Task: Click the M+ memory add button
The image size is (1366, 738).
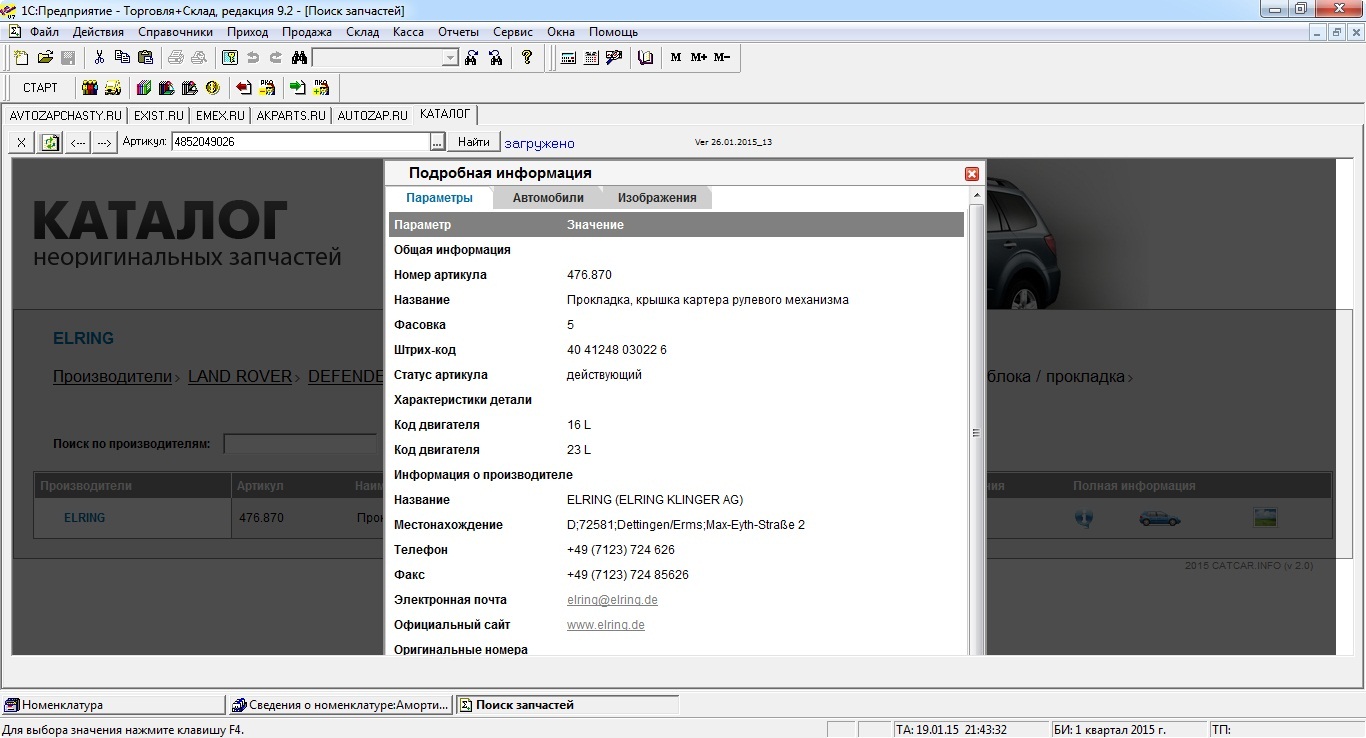Action: 699,58
